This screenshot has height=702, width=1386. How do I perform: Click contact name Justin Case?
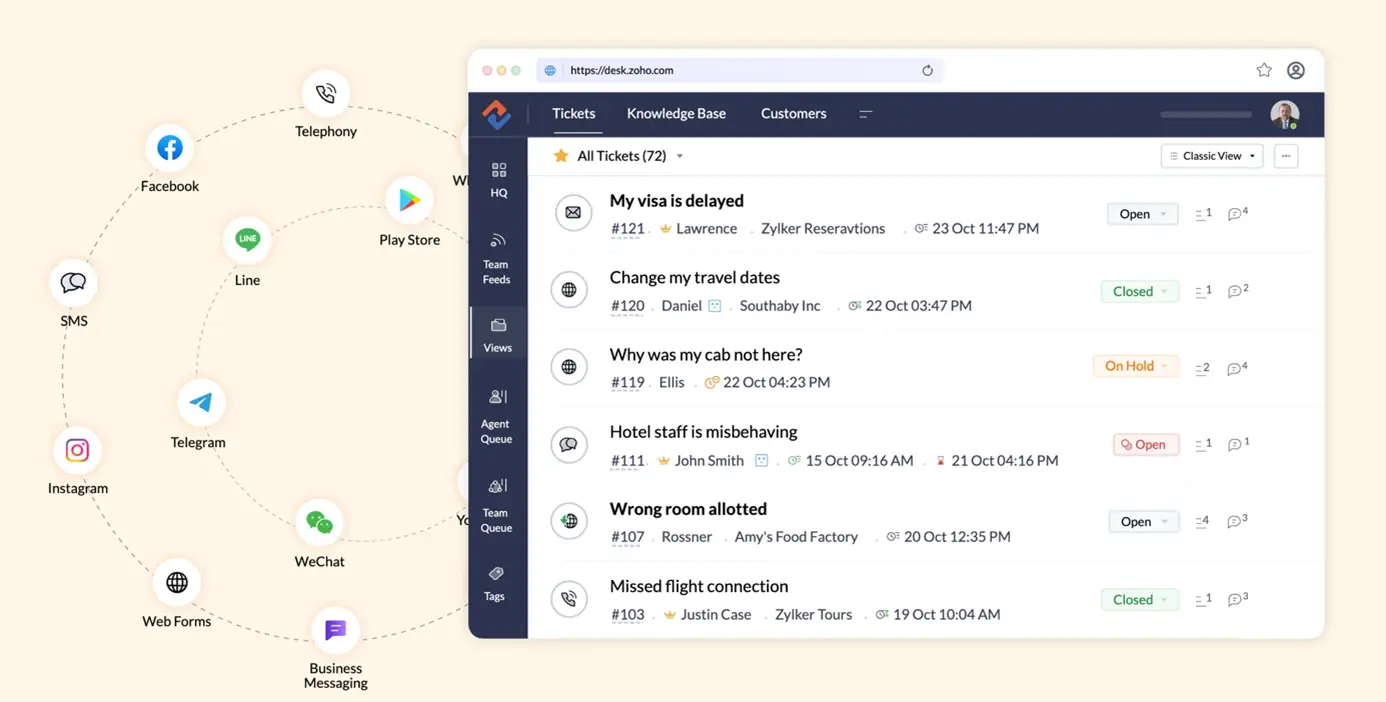coord(716,614)
